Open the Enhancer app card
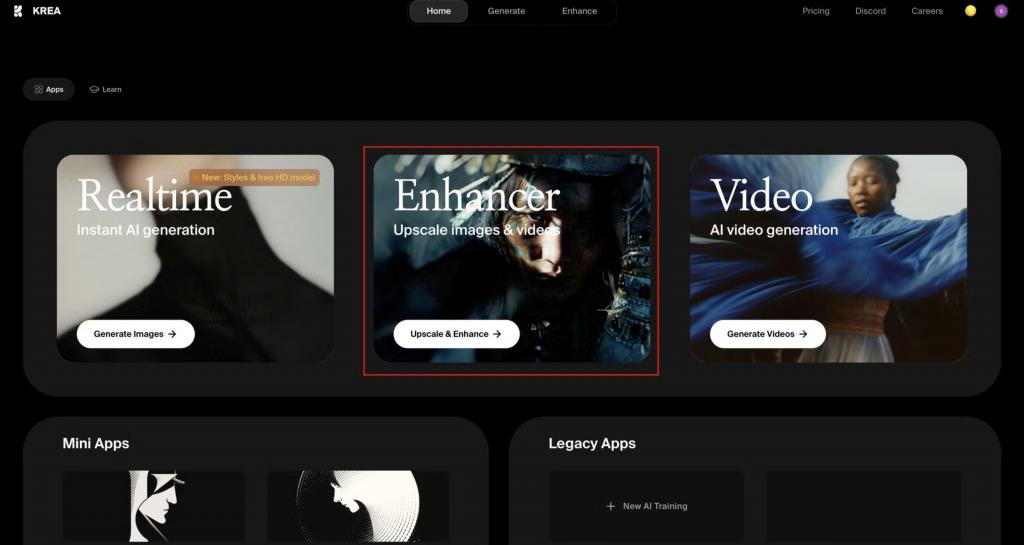The image size is (1024, 545). click(512, 258)
